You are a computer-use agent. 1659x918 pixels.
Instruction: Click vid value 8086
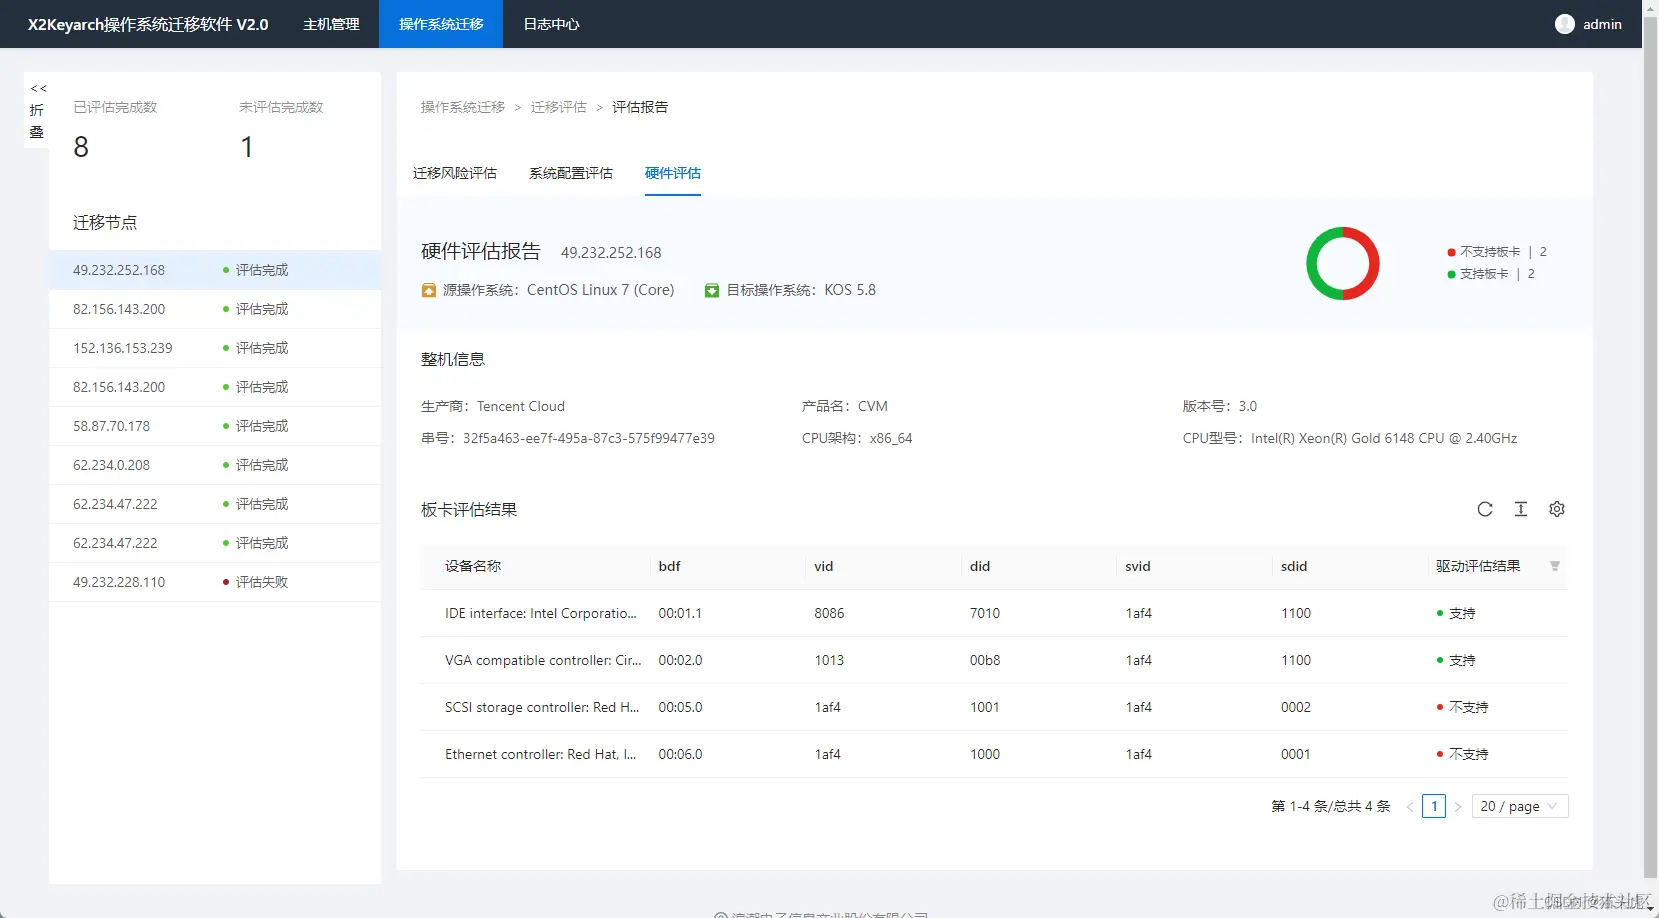click(x=829, y=613)
